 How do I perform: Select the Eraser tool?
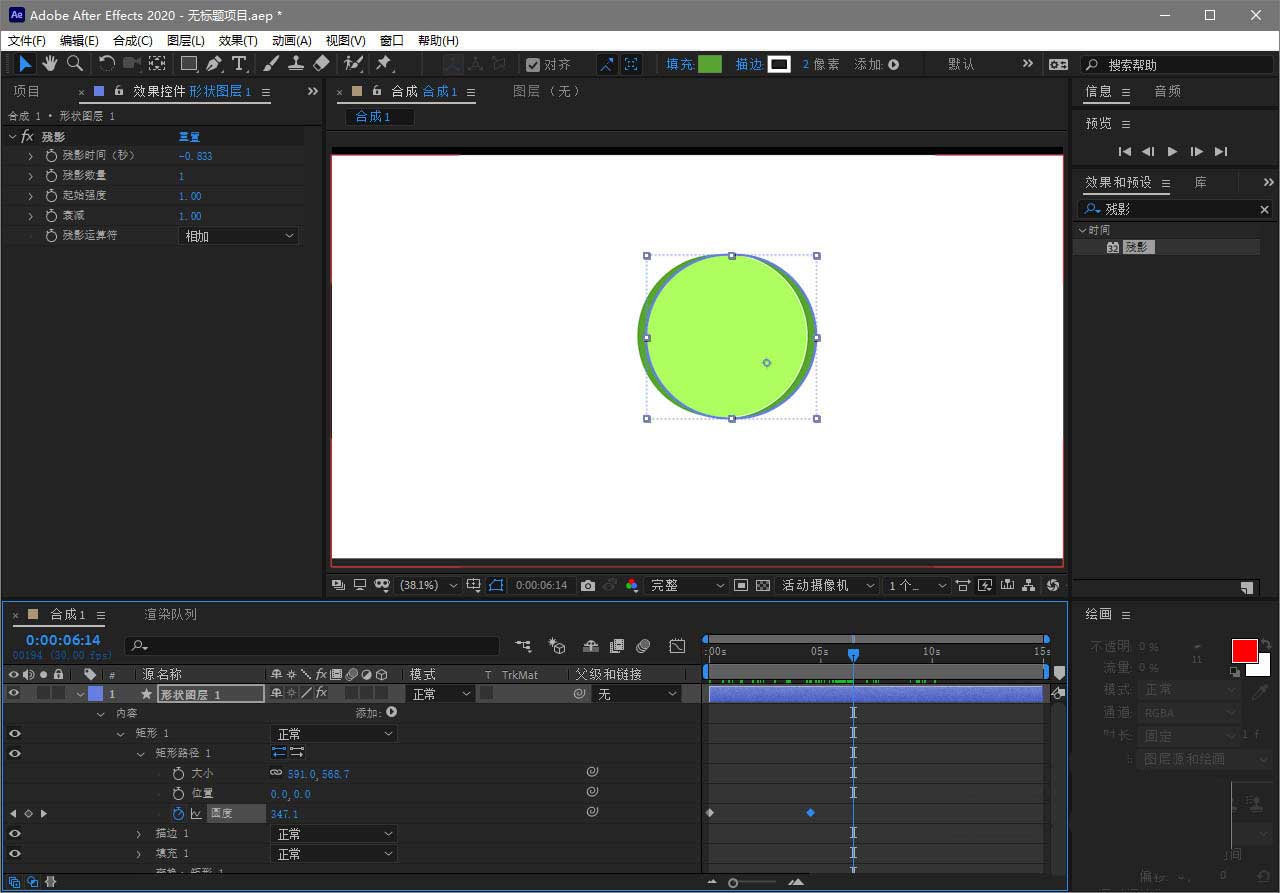pyautogui.click(x=321, y=64)
